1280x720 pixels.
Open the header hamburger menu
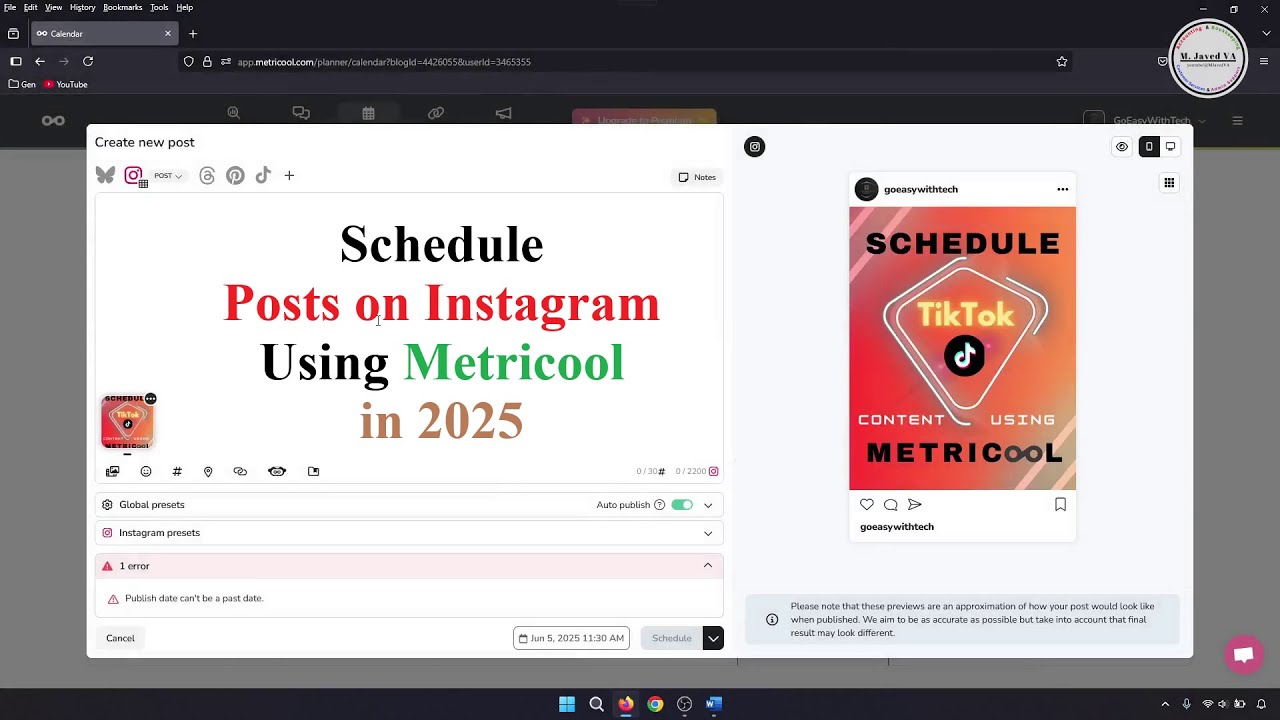click(x=1237, y=121)
